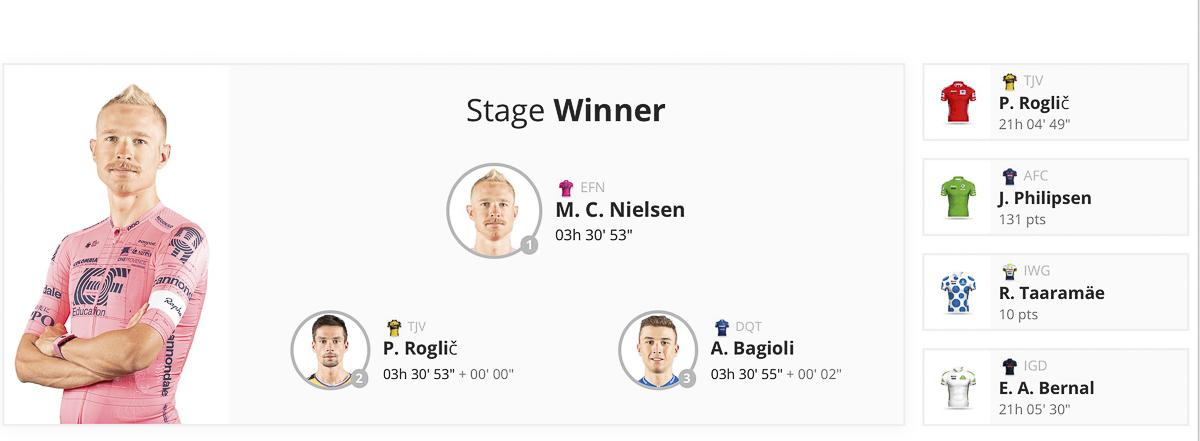Open J. Philipsen's name in standings
1200x441 pixels.
tap(1045, 198)
